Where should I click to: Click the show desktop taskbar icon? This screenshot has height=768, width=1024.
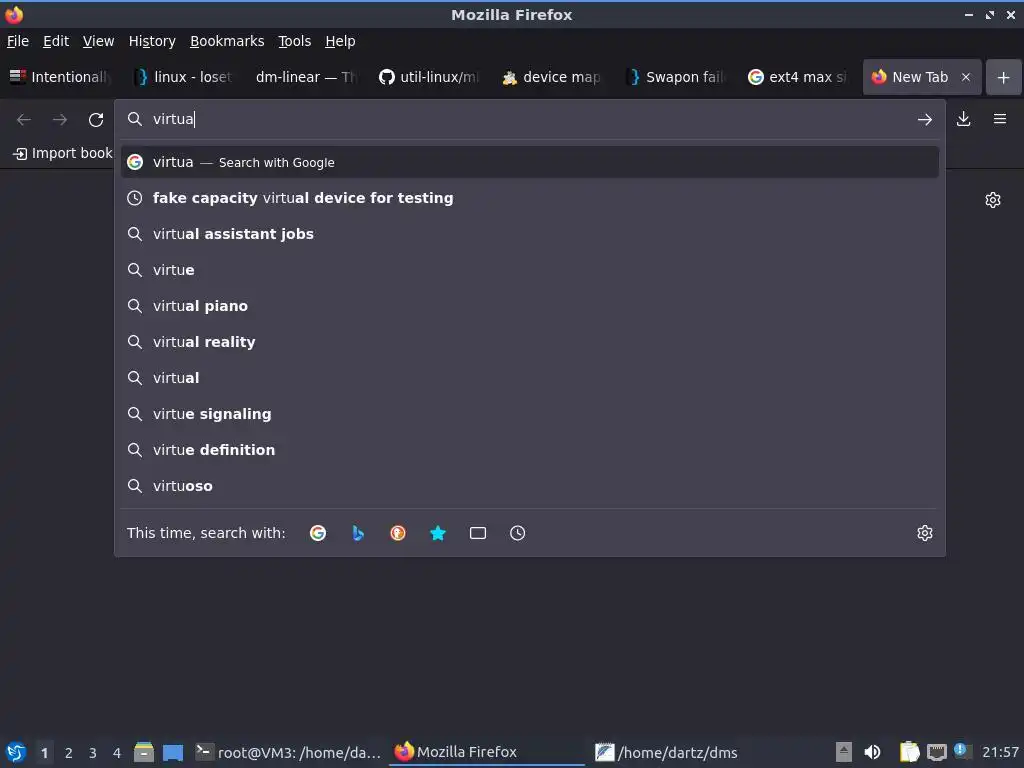pos(173,752)
